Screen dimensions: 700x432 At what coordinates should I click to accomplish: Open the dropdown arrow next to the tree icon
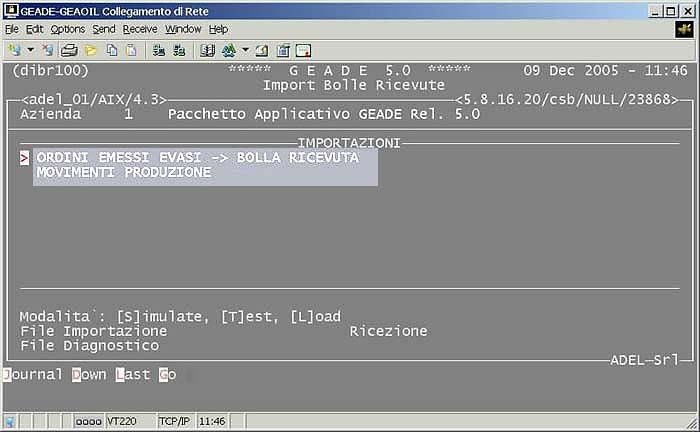point(246,49)
